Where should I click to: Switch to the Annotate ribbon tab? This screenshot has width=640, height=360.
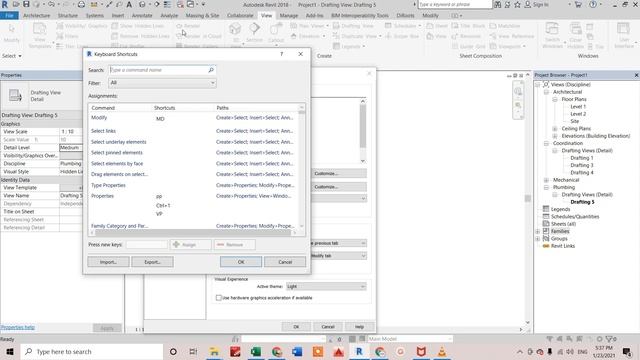[142, 16]
